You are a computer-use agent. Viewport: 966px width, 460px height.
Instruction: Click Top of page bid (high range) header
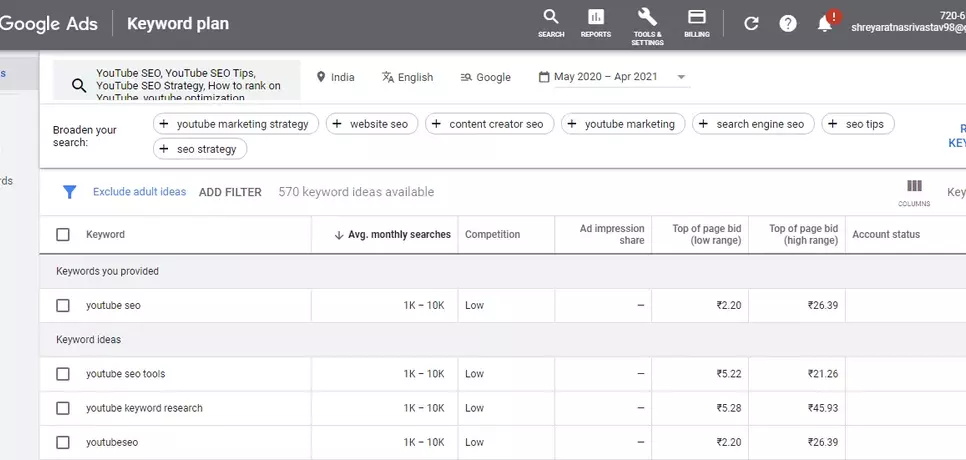coord(803,235)
